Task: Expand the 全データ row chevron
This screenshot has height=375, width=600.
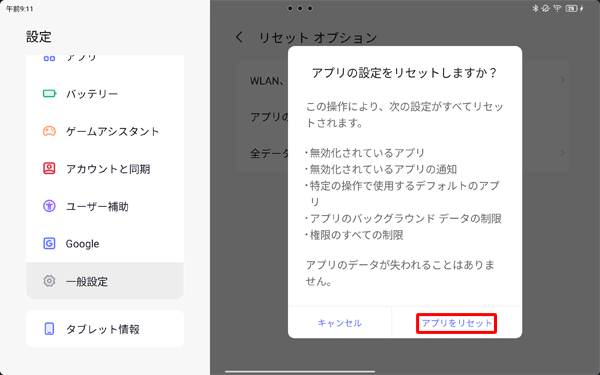Action: tap(562, 153)
